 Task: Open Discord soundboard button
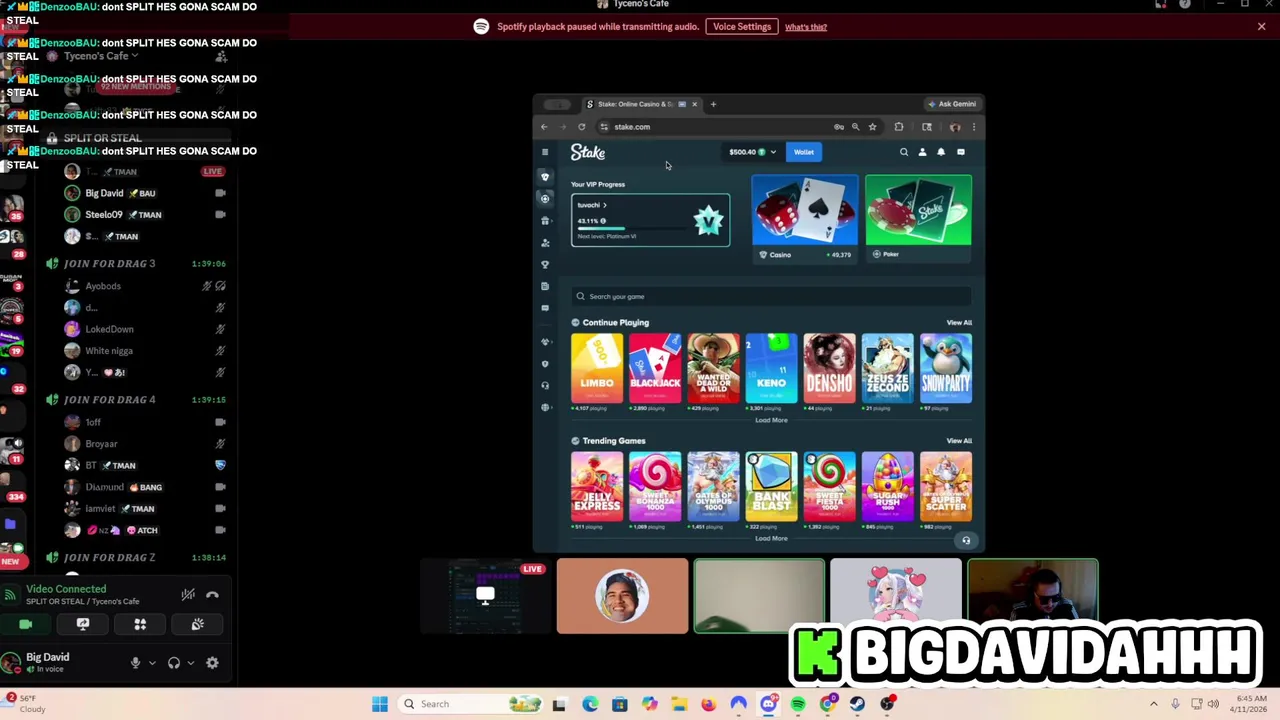tap(198, 624)
